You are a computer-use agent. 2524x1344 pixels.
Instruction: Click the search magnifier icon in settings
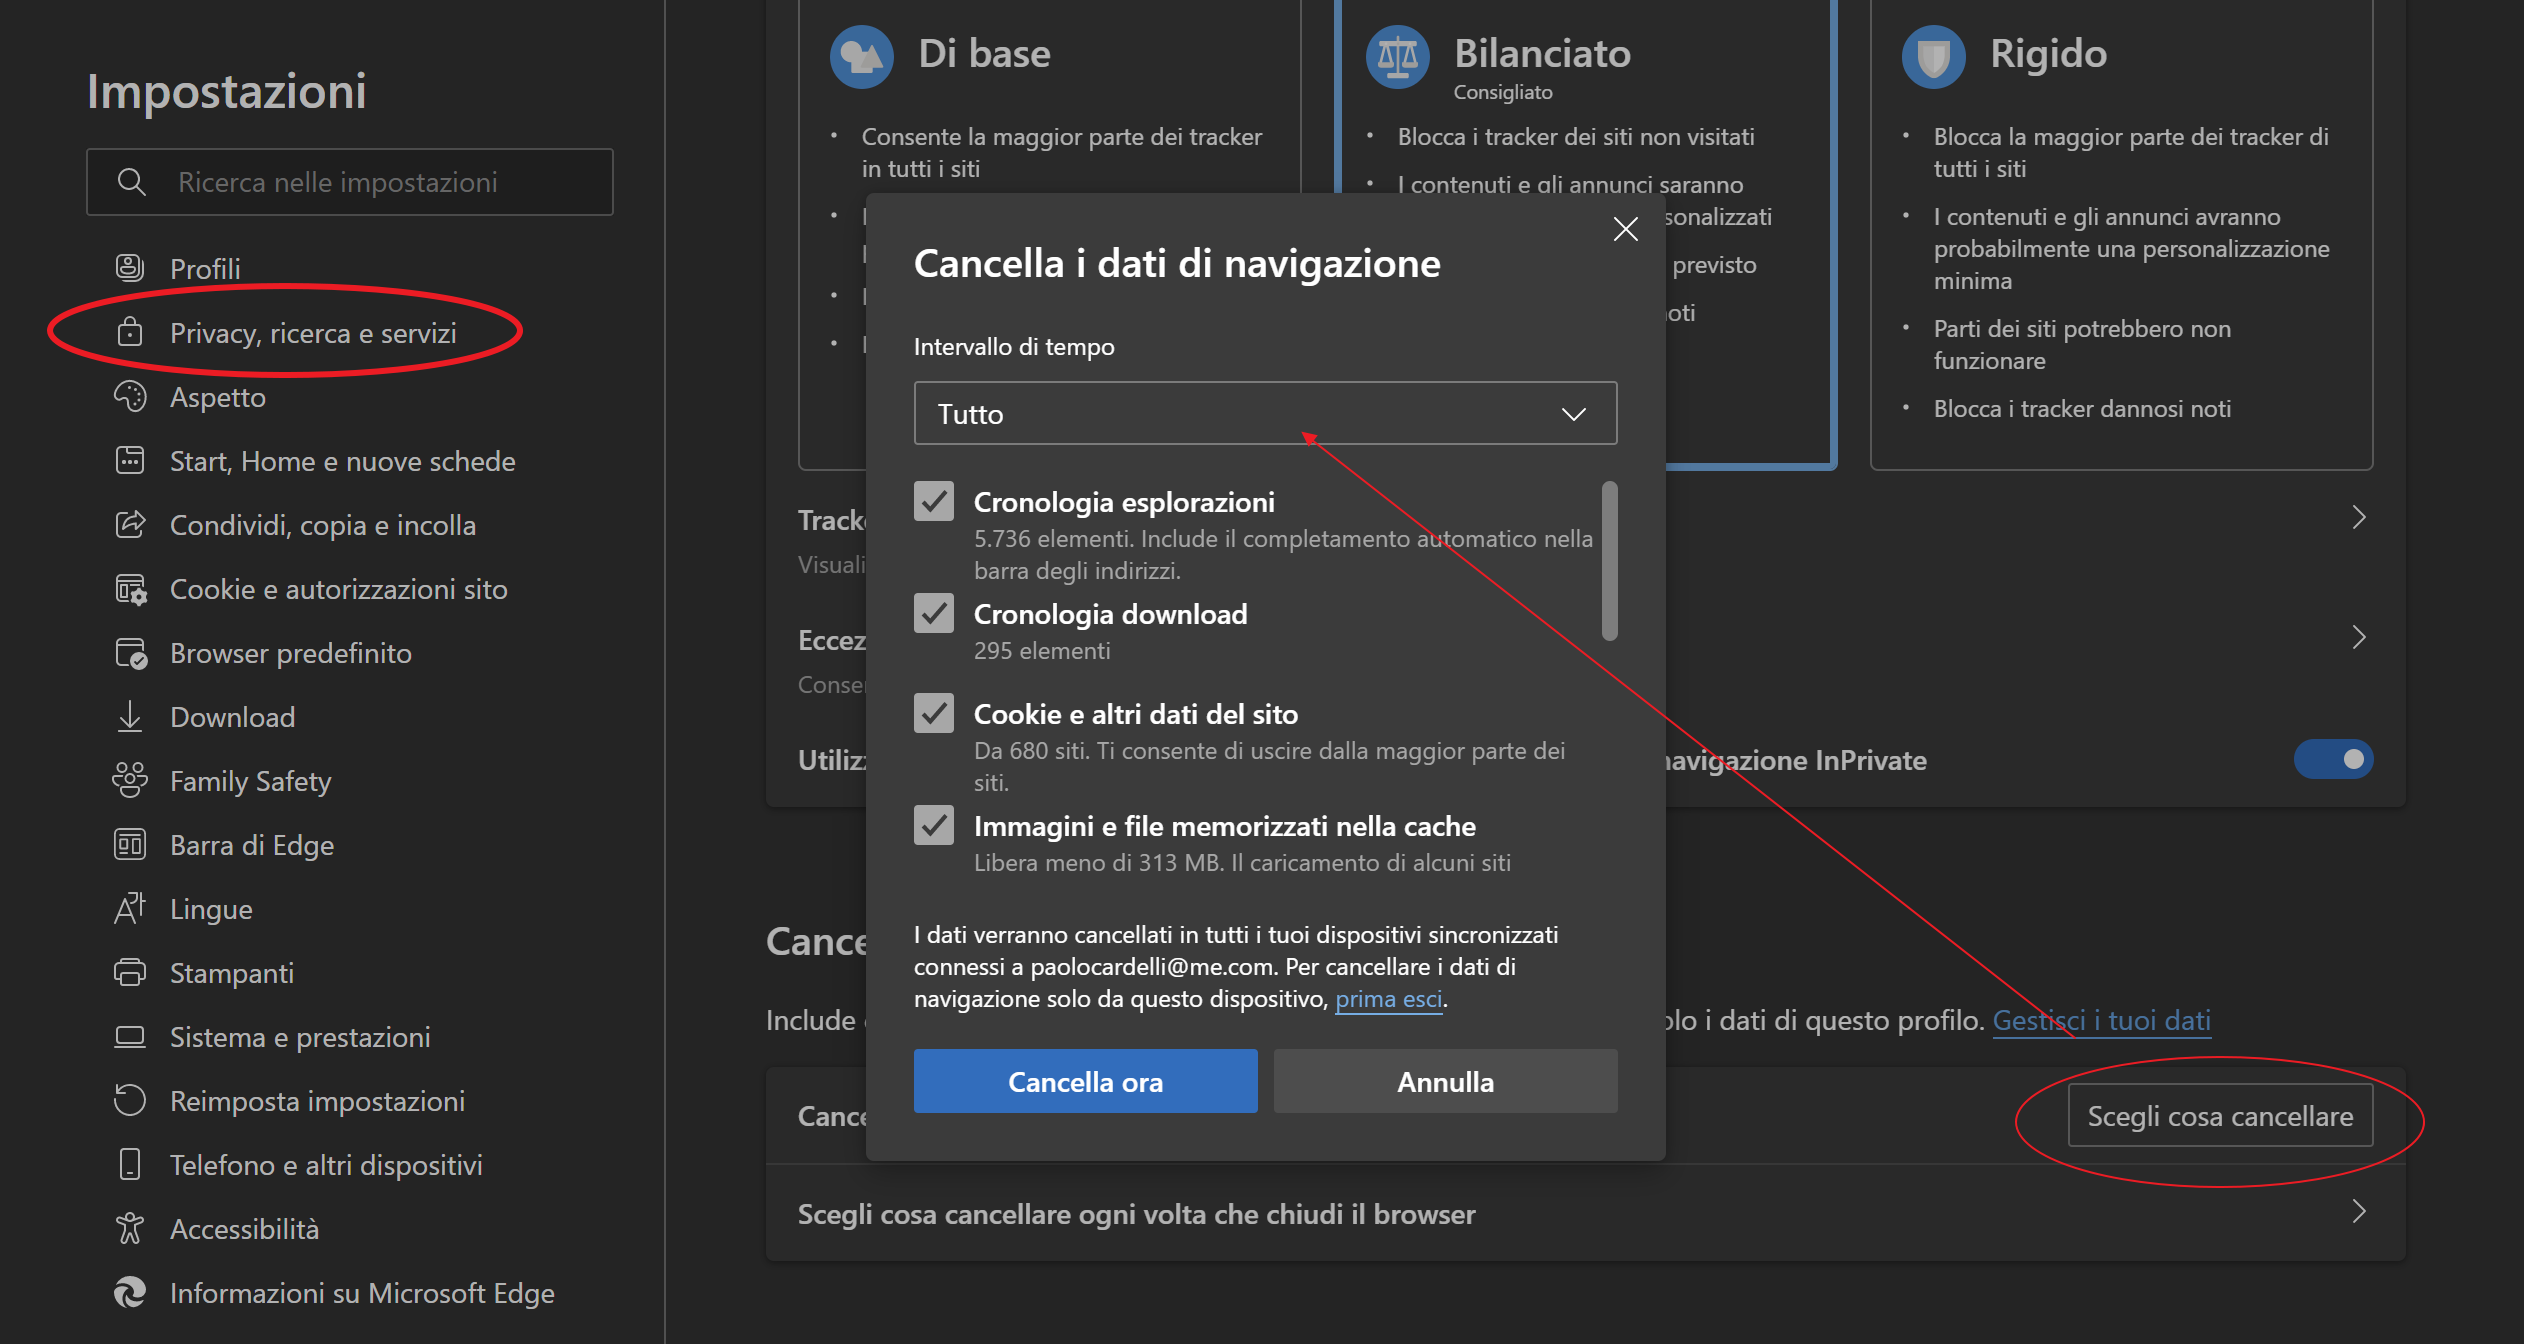[131, 182]
